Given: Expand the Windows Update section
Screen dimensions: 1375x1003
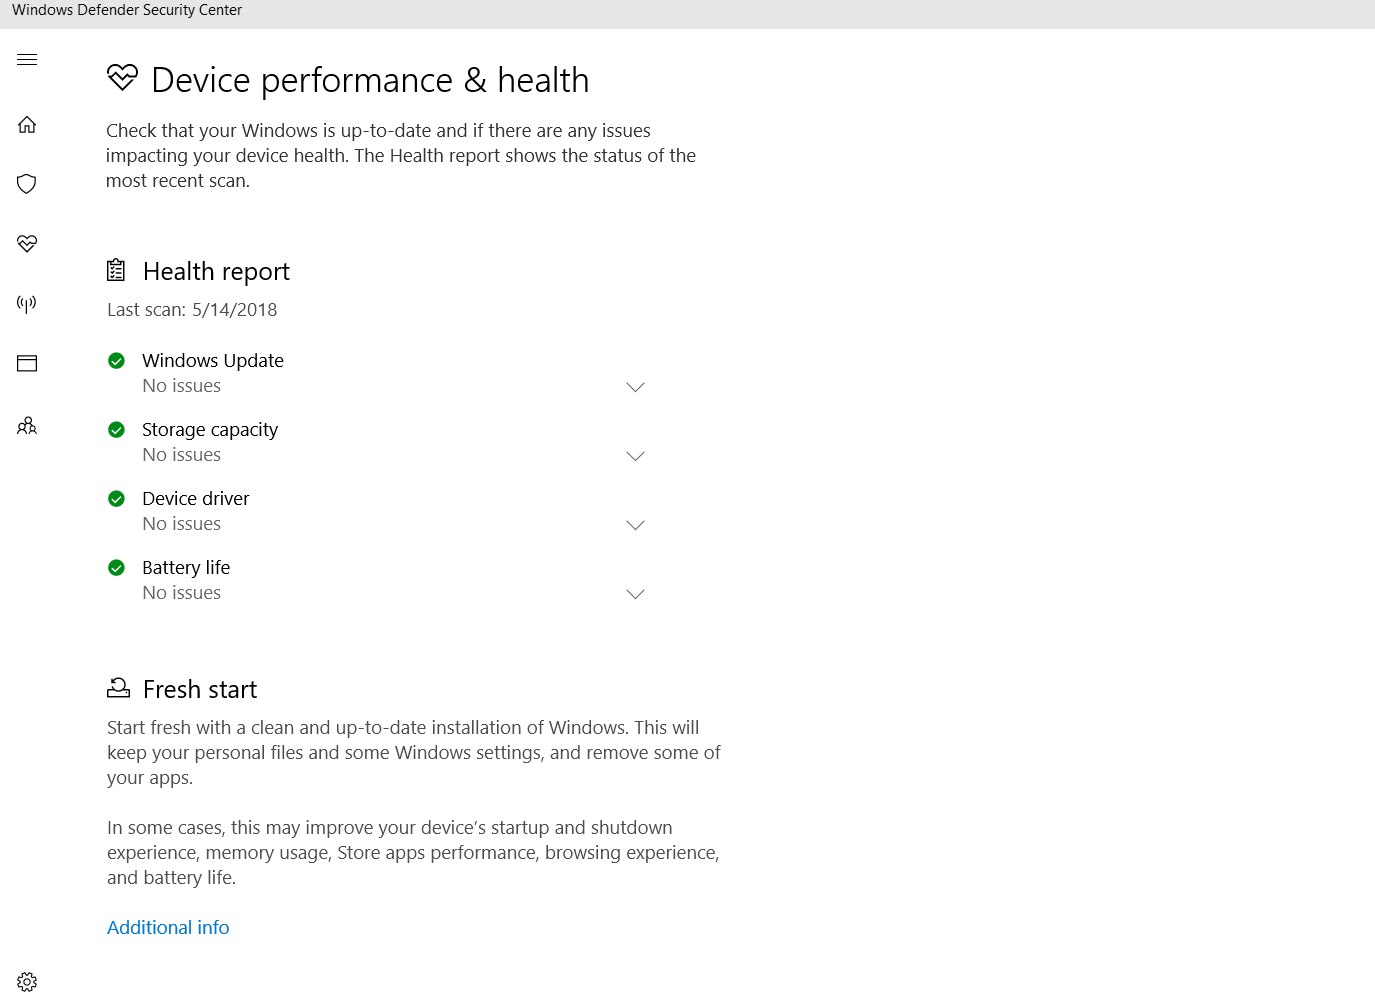Looking at the screenshot, I should click(635, 387).
